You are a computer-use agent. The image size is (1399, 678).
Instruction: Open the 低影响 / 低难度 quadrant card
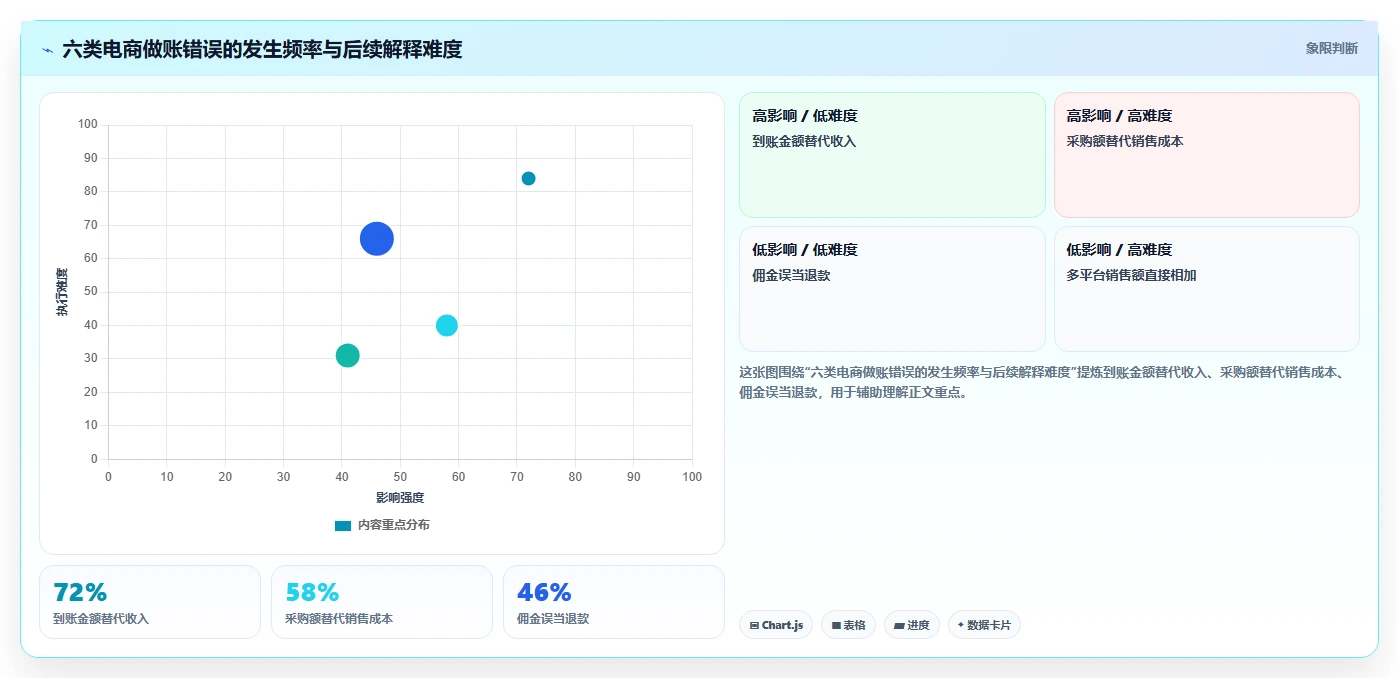[x=892, y=289]
